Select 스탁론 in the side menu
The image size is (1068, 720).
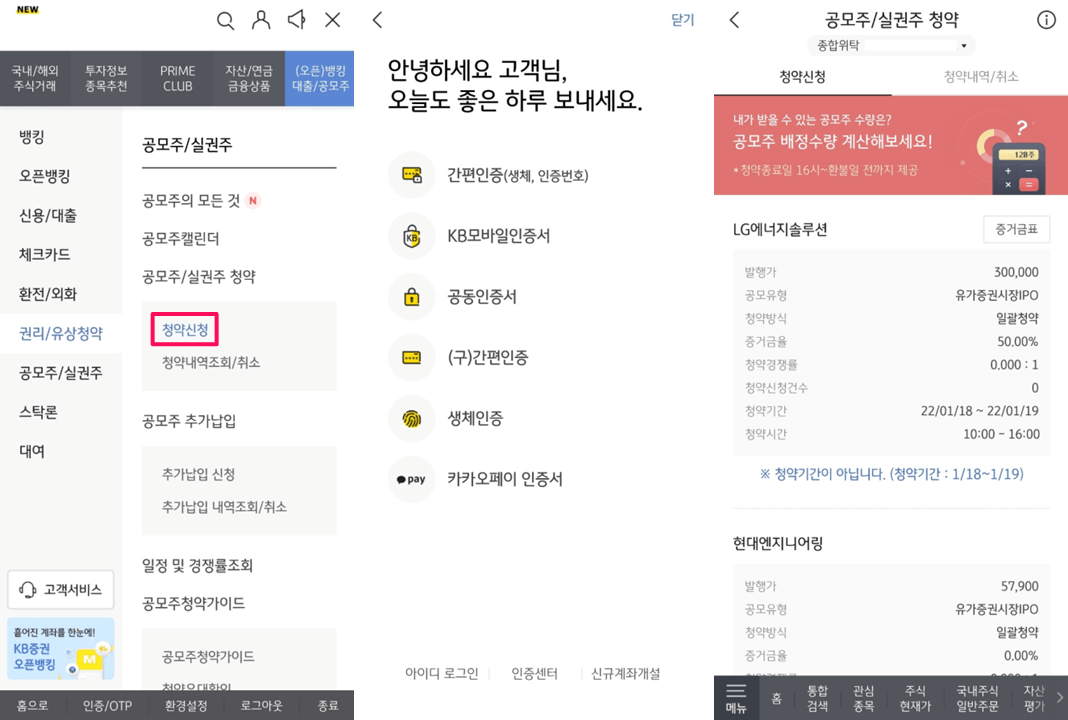[x=38, y=412]
